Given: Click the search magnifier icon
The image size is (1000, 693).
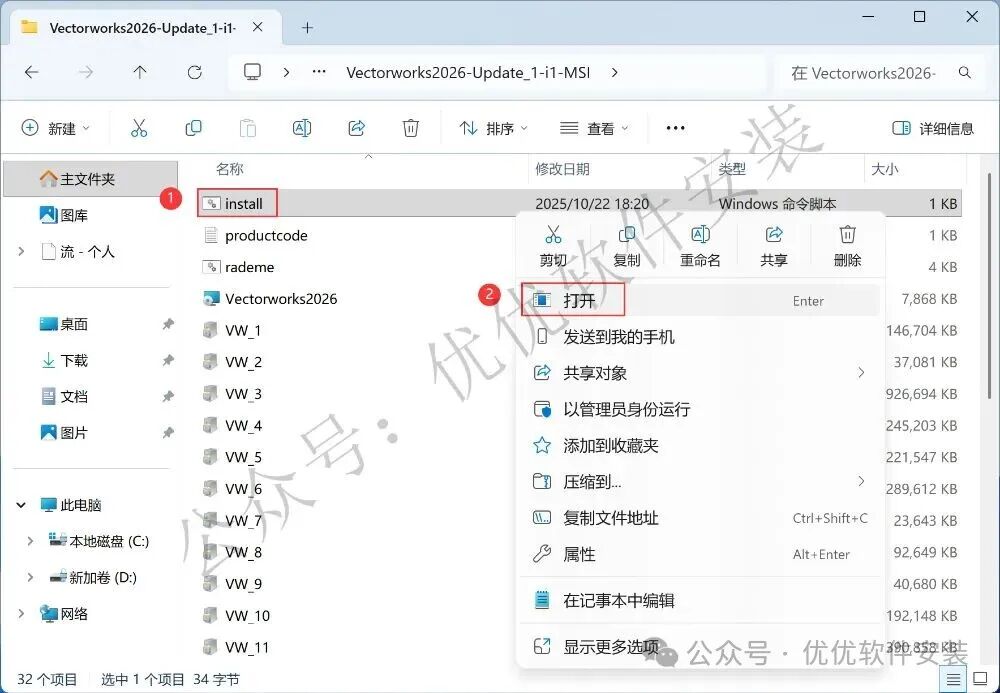Looking at the screenshot, I should (x=965, y=73).
